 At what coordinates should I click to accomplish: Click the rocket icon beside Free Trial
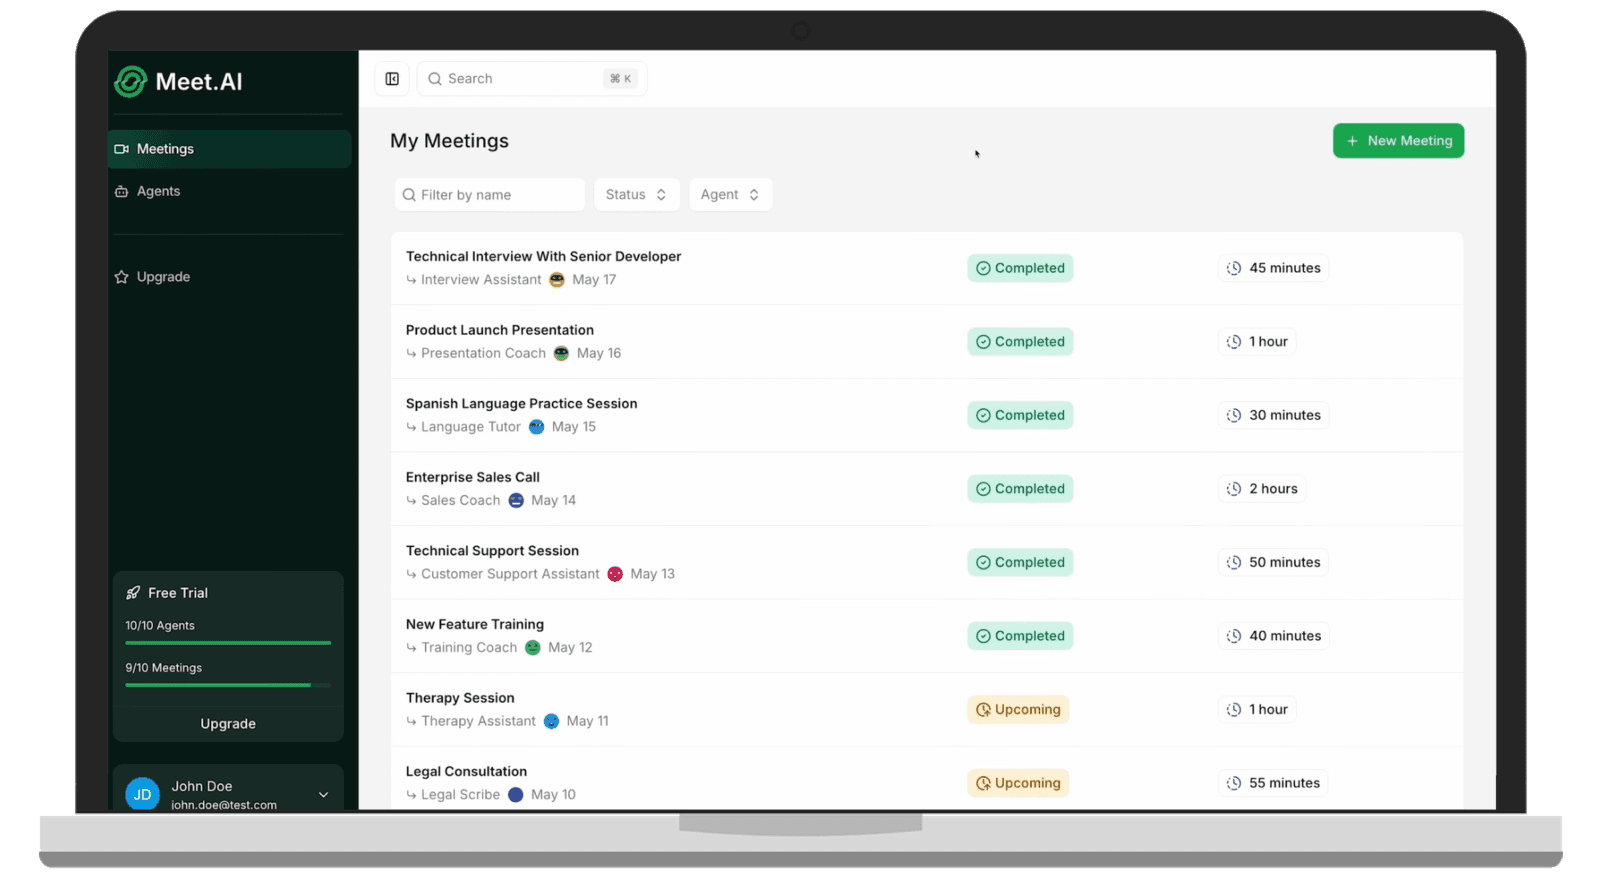(x=133, y=593)
